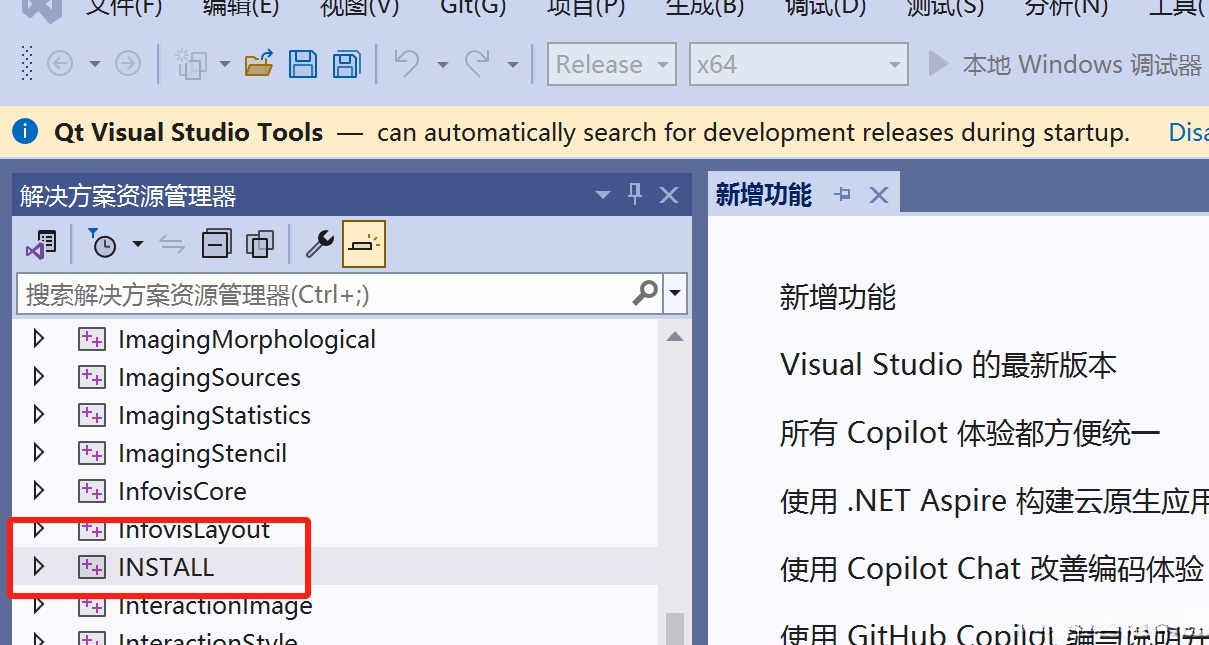Viewport: 1209px width, 645px height.
Task: Expand the ImagingSources project node
Action: click(39, 377)
